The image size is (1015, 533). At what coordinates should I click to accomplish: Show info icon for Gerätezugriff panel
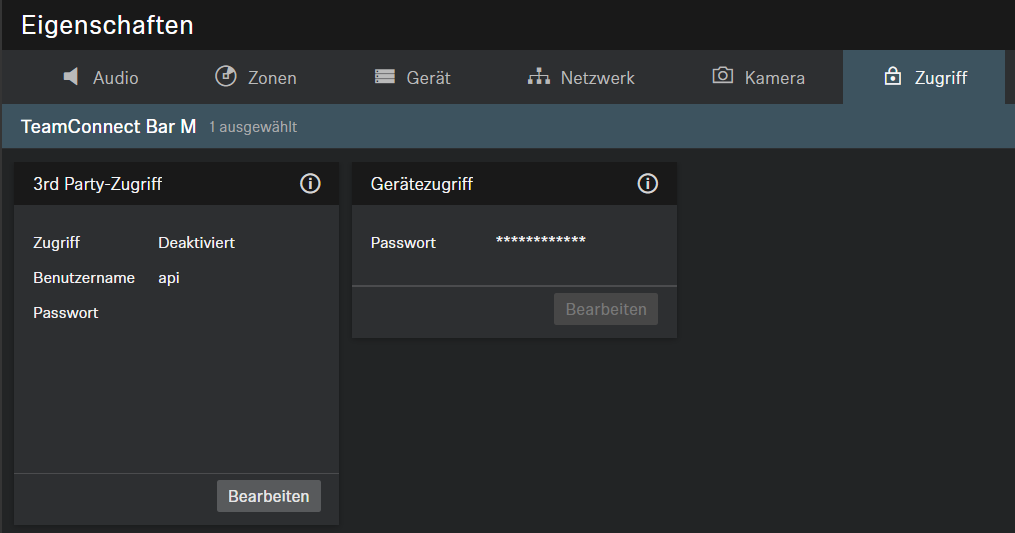648,184
